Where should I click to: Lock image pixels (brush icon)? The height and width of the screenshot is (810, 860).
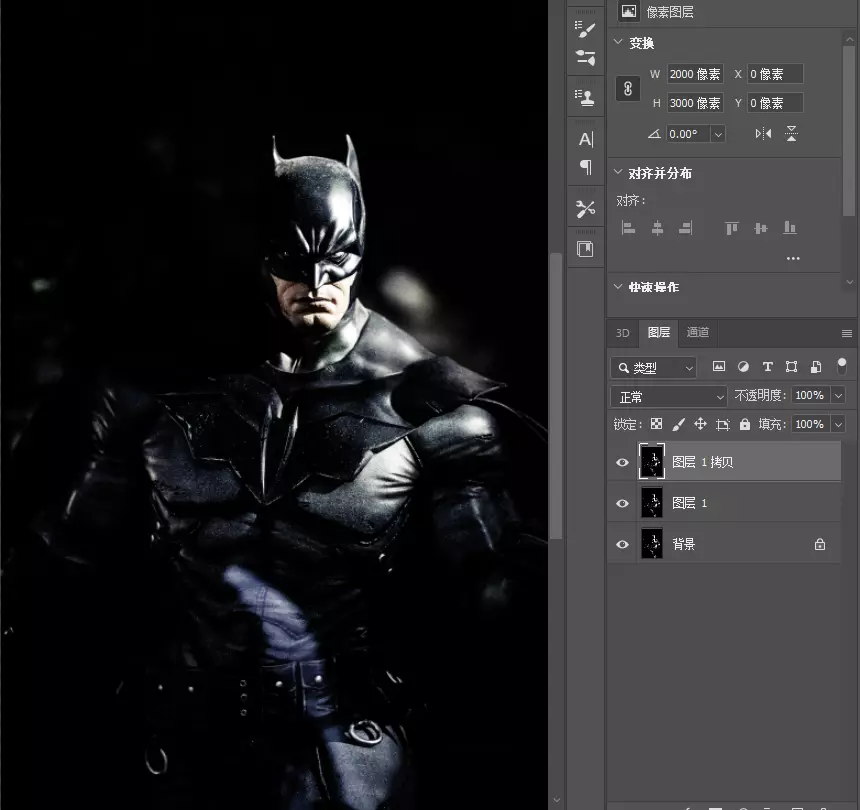pyautogui.click(x=678, y=424)
